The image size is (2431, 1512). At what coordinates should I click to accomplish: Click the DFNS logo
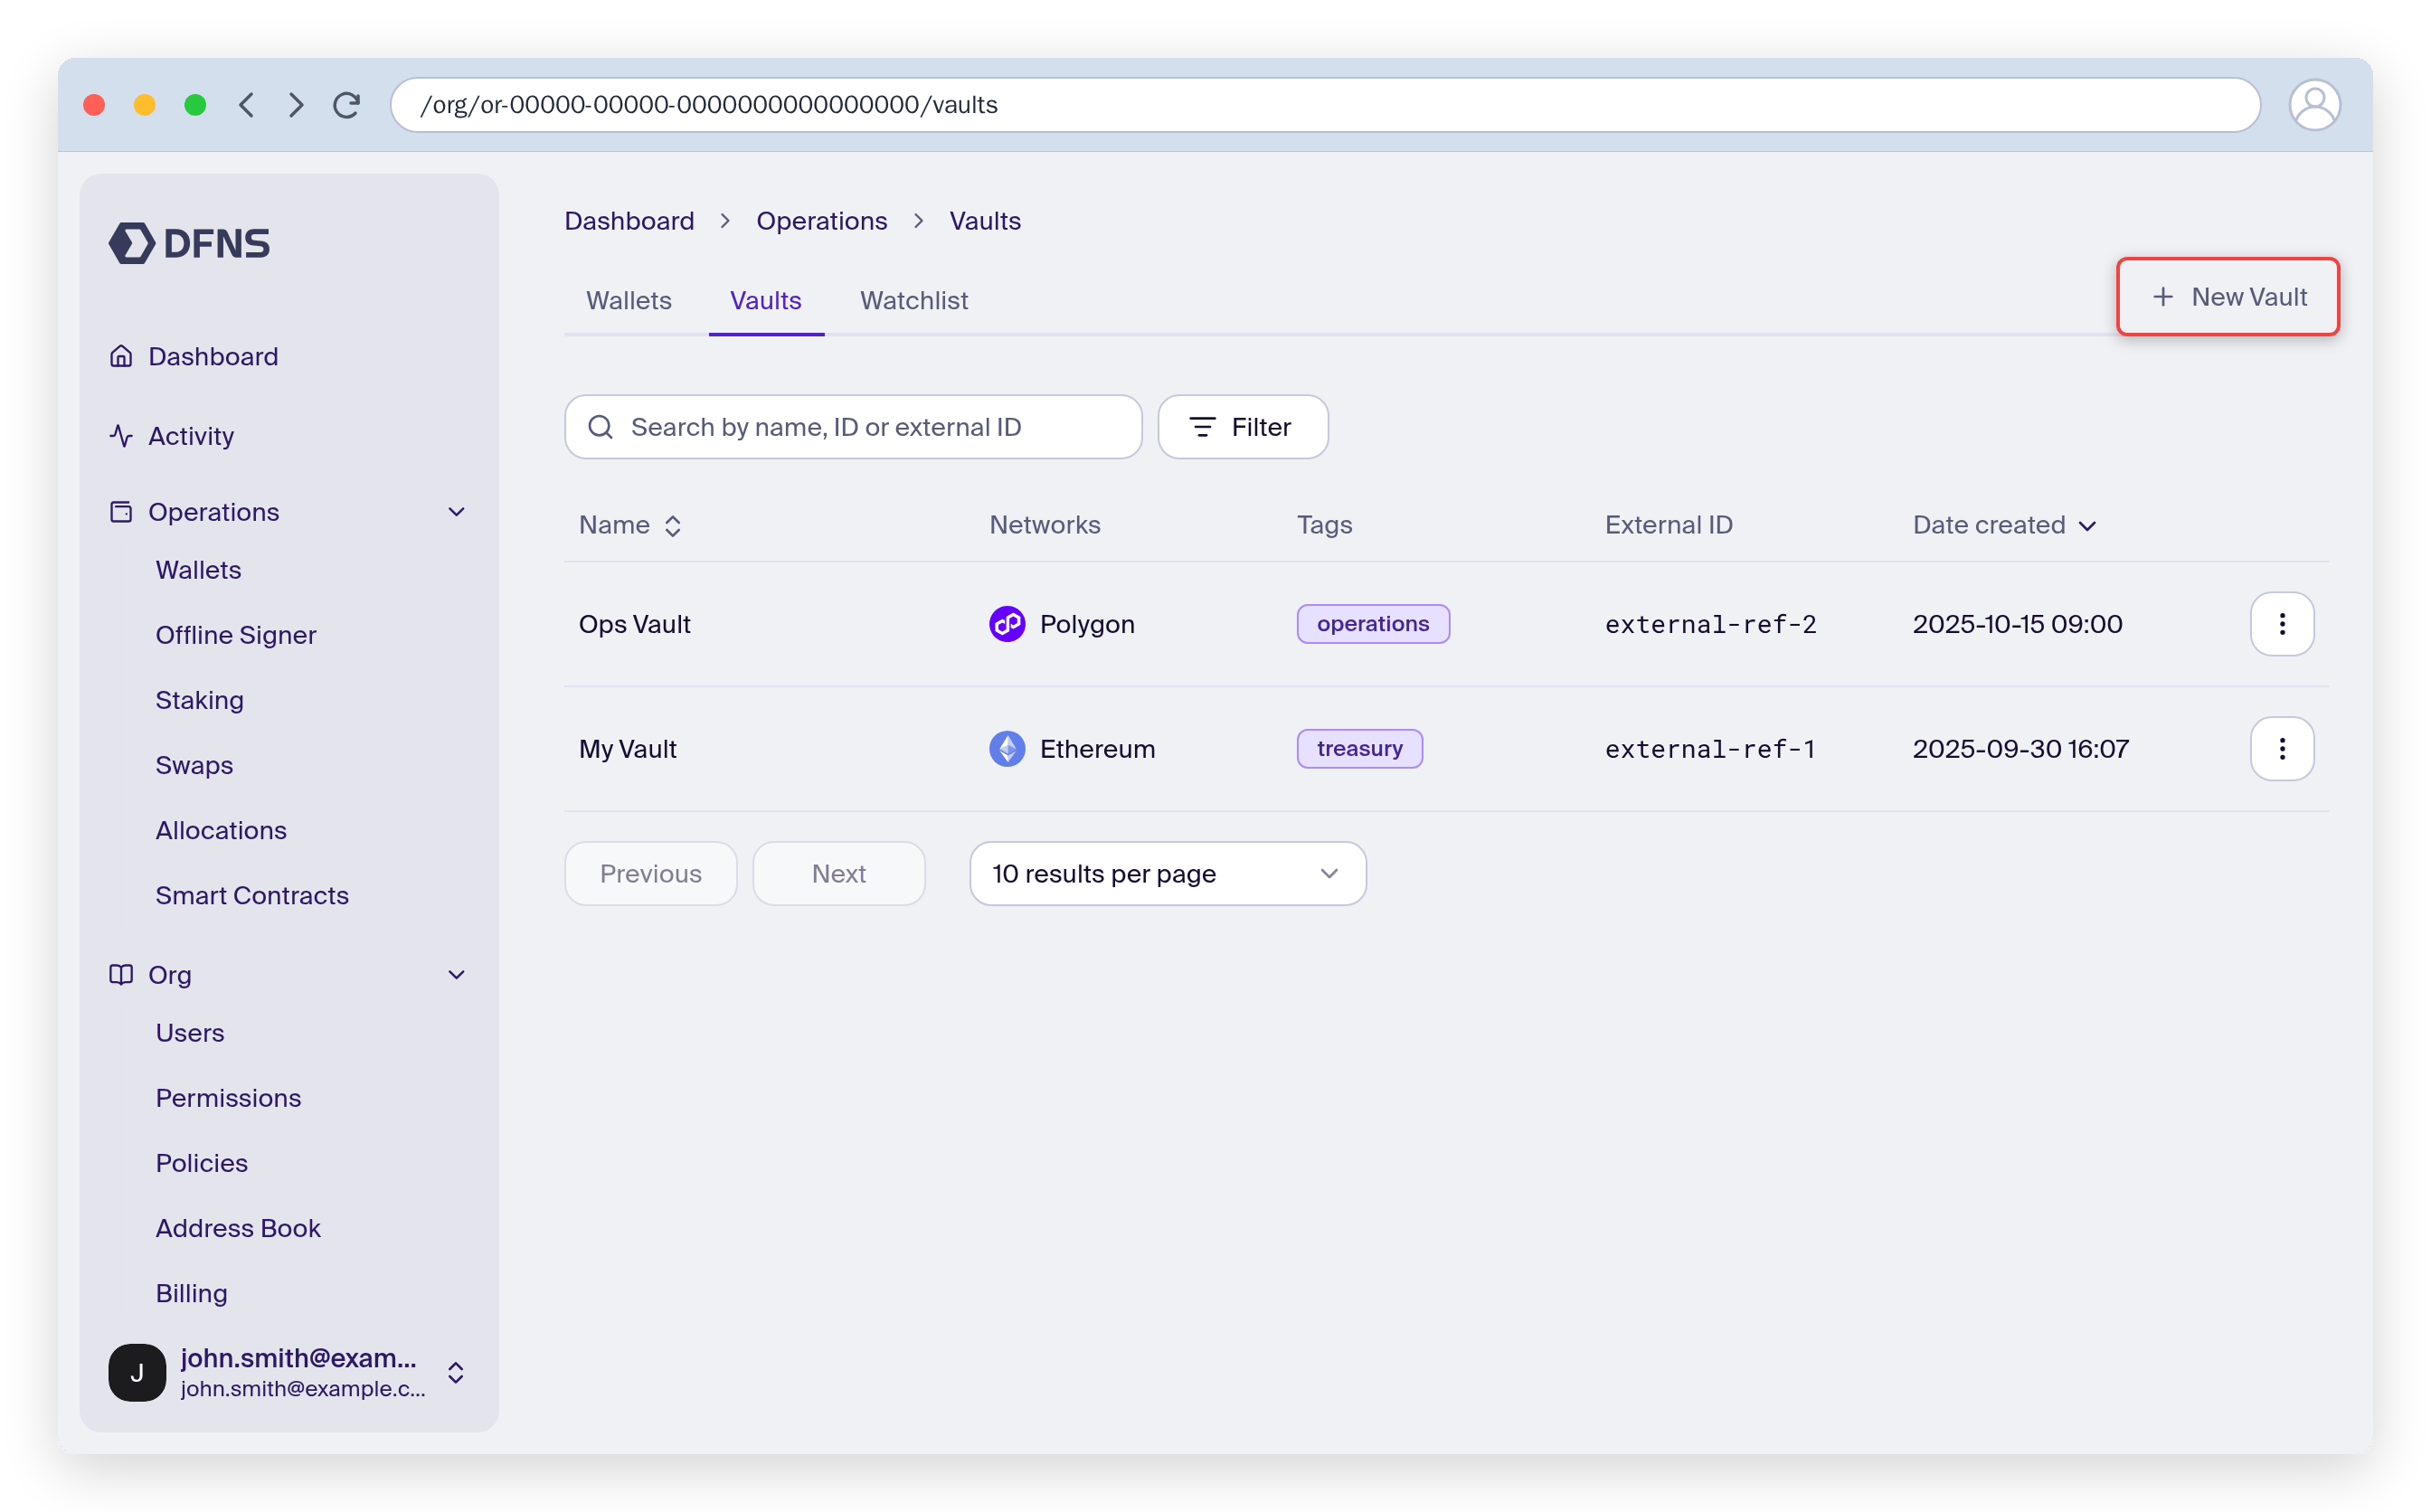click(x=189, y=243)
